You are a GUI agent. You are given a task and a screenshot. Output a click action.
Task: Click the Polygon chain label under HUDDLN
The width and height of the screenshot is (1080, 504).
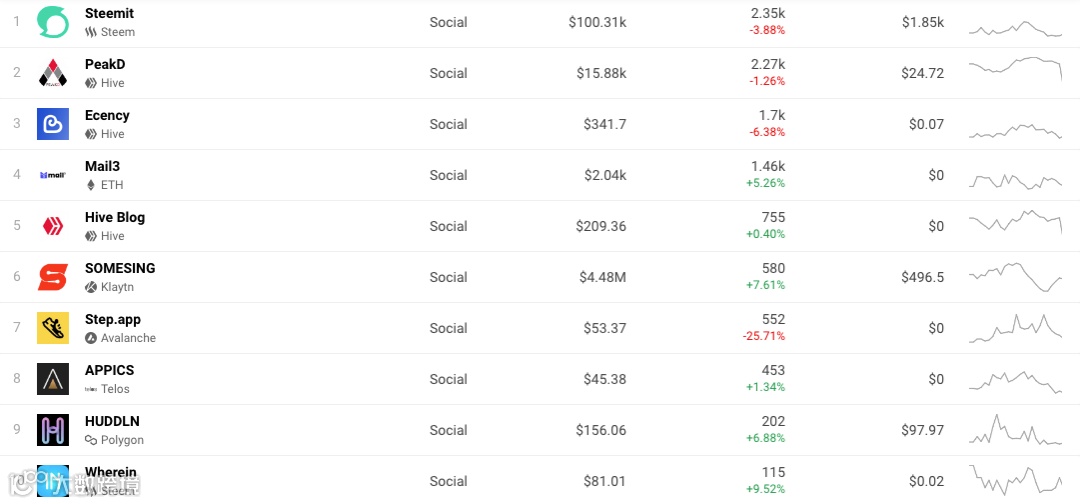click(x=114, y=440)
